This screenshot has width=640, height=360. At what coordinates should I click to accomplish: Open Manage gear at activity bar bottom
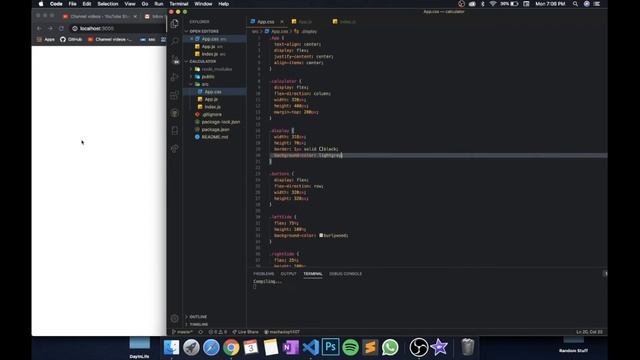click(174, 318)
